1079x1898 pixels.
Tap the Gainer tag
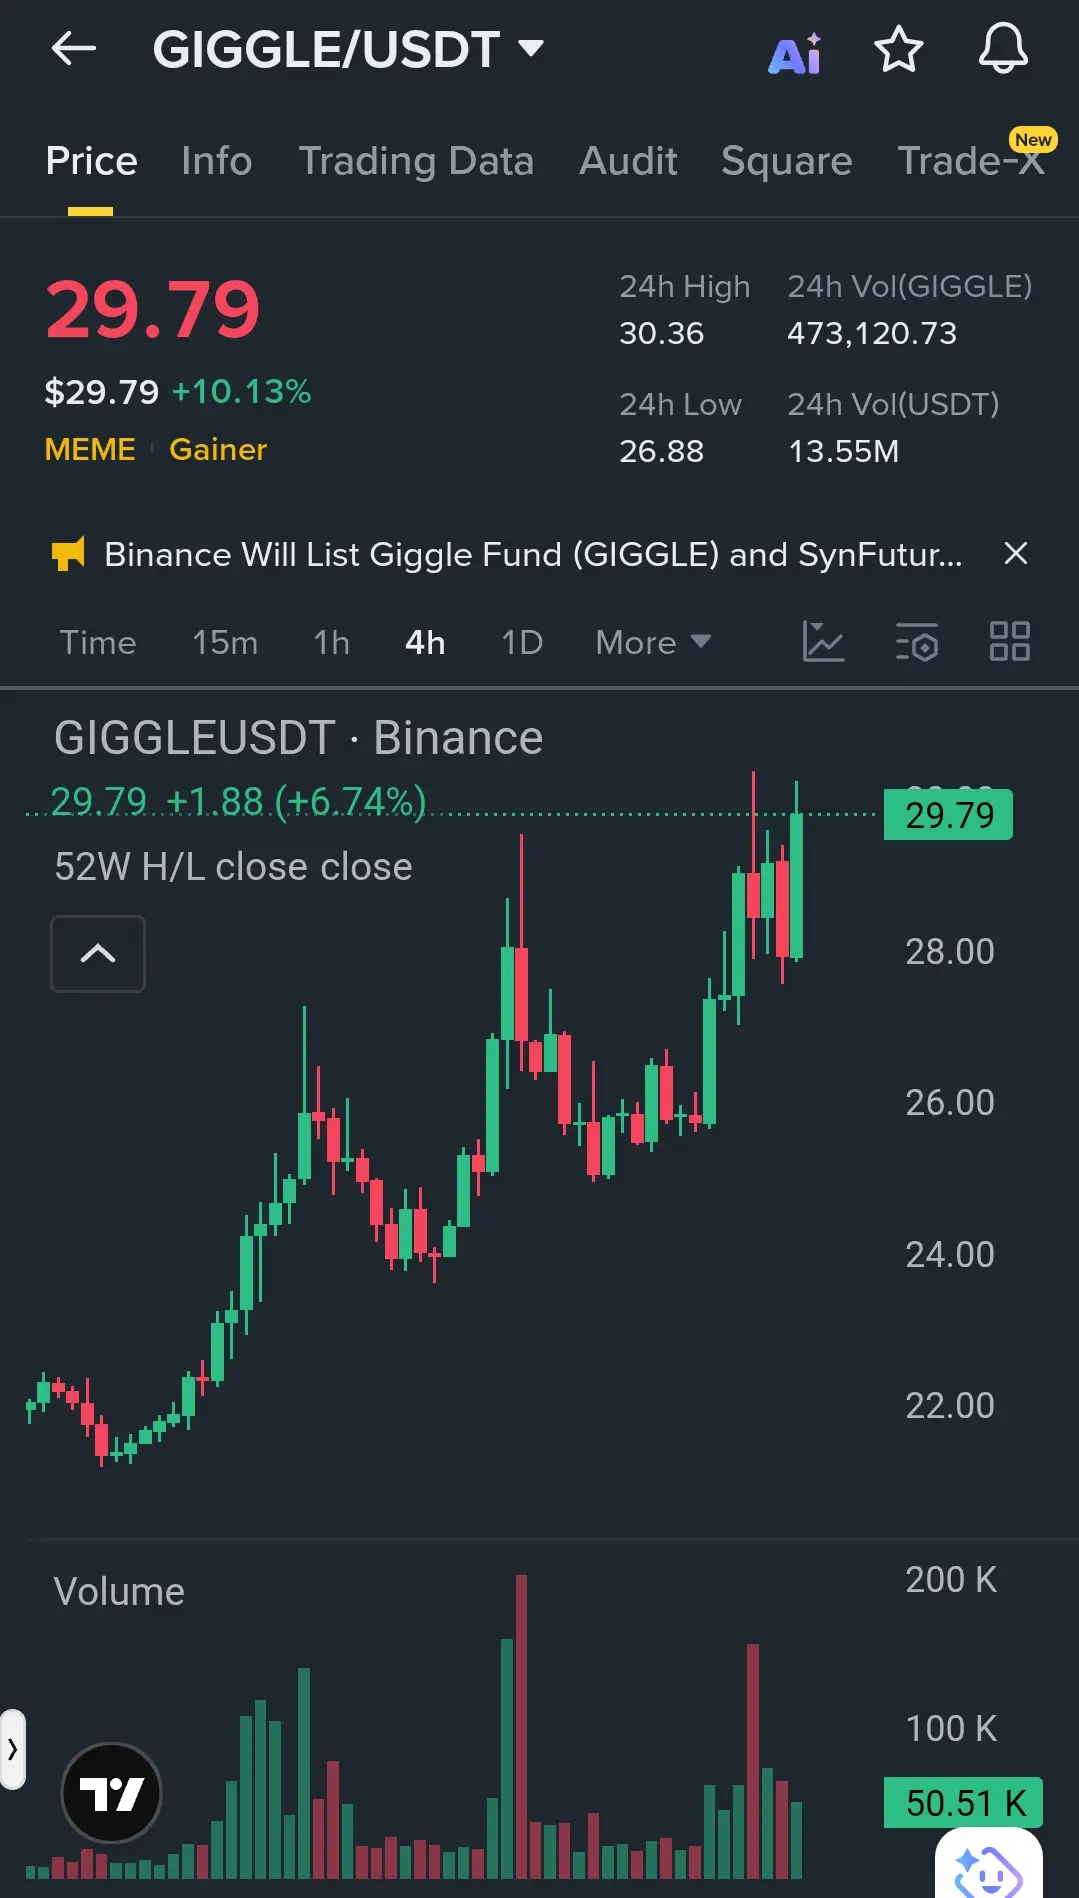[x=218, y=449]
